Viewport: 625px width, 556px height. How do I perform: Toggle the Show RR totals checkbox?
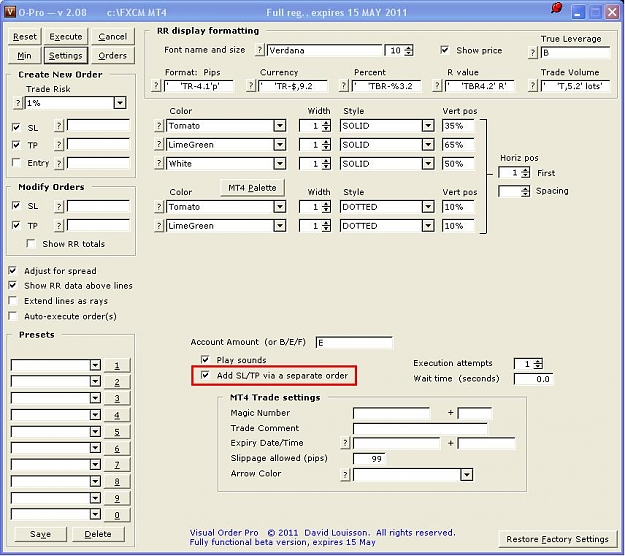coord(31,244)
